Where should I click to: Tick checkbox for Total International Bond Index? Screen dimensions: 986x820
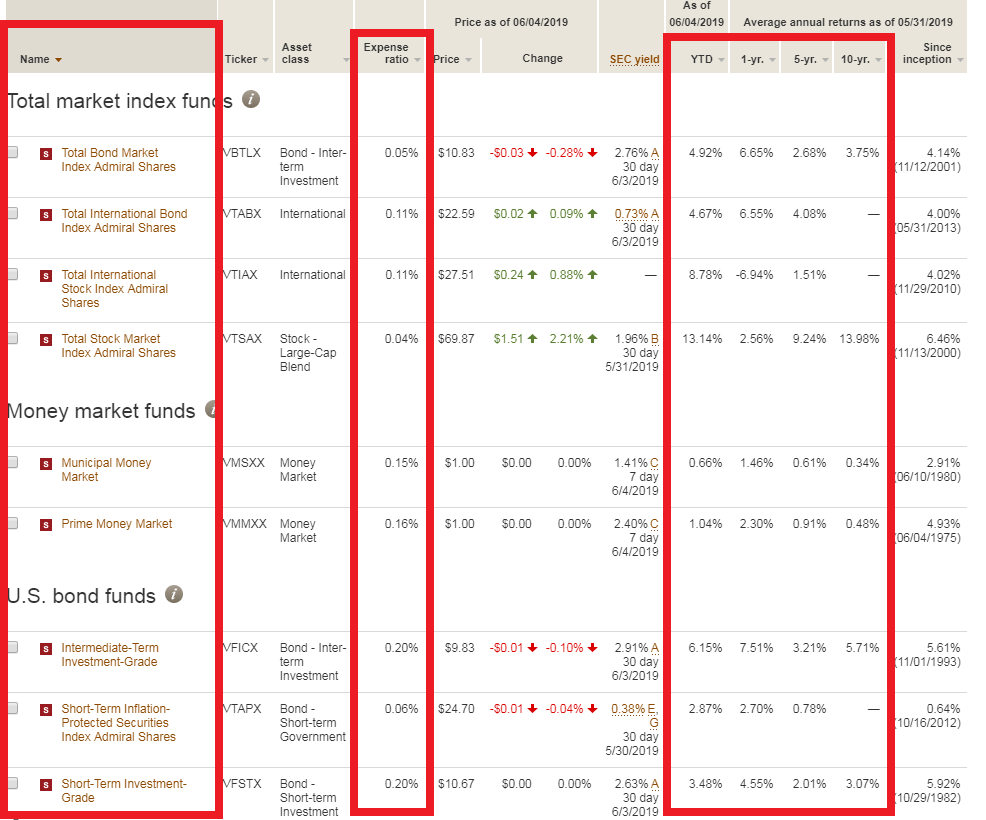pyautogui.click(x=13, y=213)
